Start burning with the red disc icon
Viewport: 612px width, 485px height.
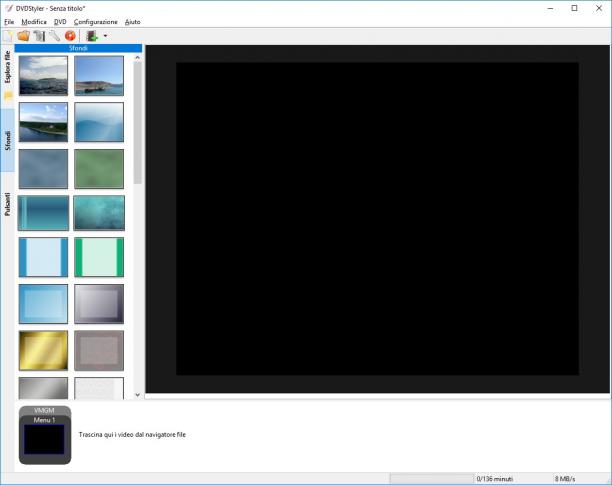click(x=70, y=36)
